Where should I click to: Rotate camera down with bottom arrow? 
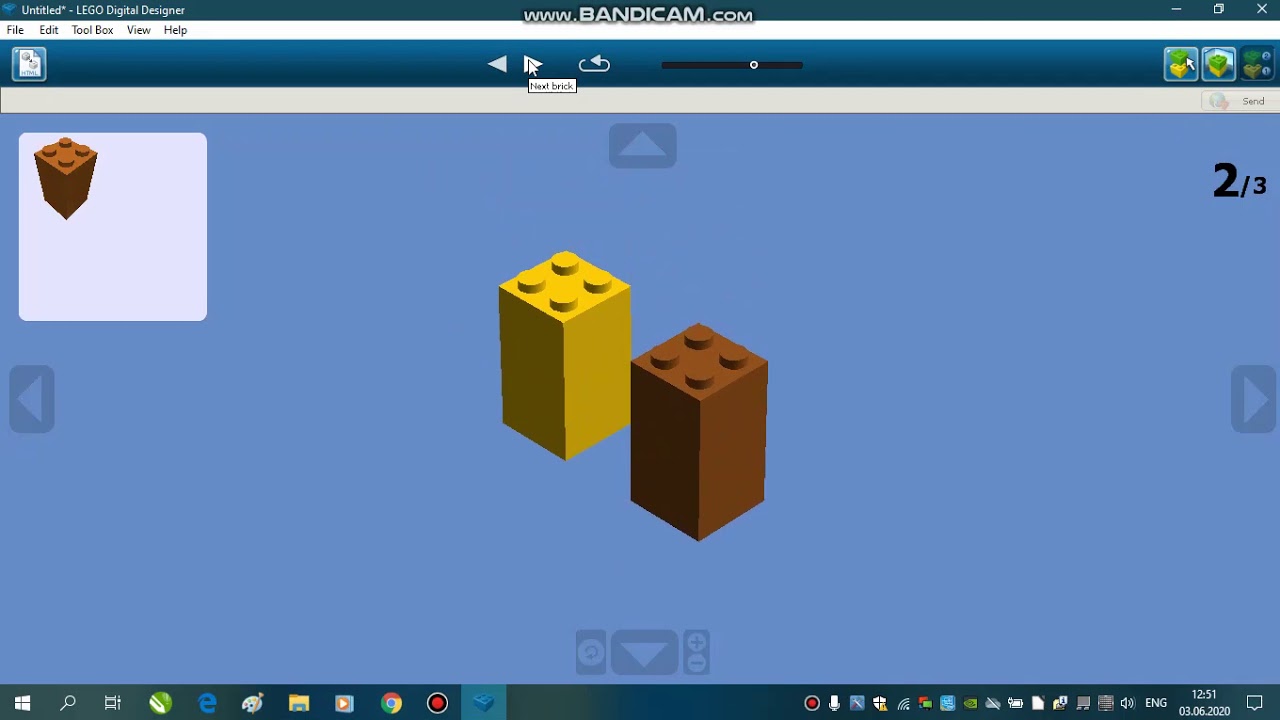(x=645, y=653)
